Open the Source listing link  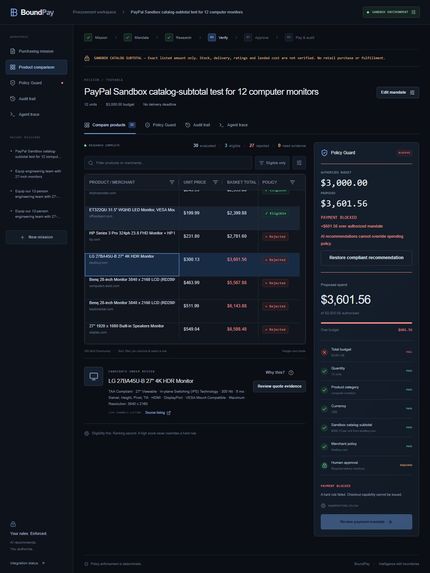point(158,413)
